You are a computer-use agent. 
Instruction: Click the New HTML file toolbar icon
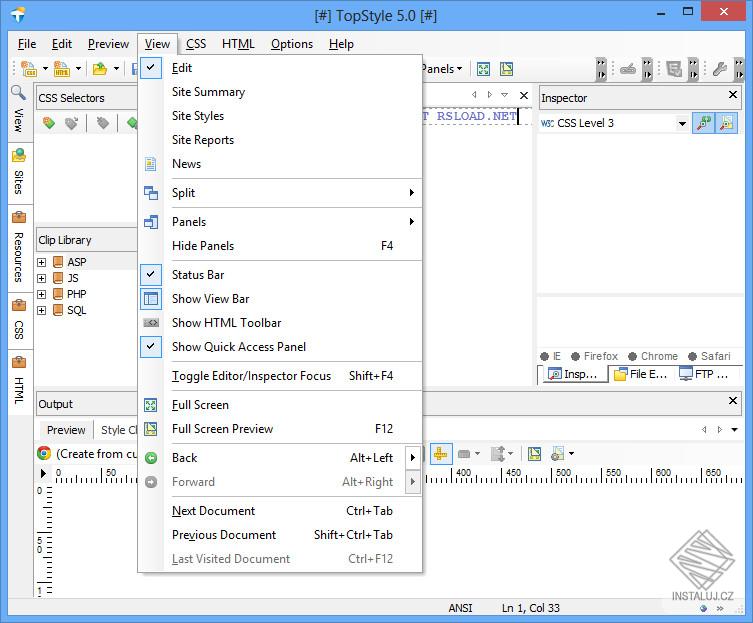[x=61, y=69]
